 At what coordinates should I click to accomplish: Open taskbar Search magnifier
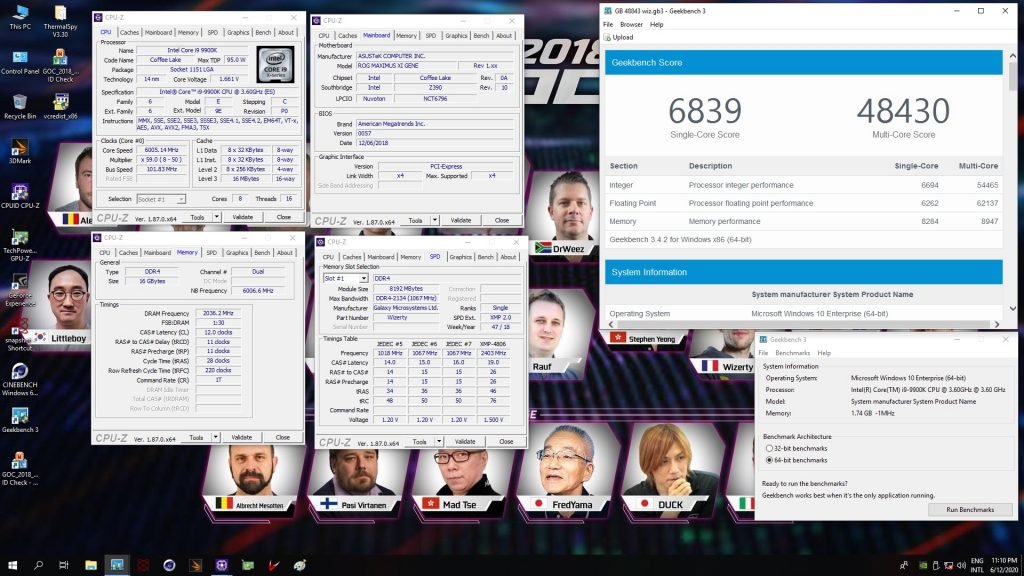click(38, 565)
